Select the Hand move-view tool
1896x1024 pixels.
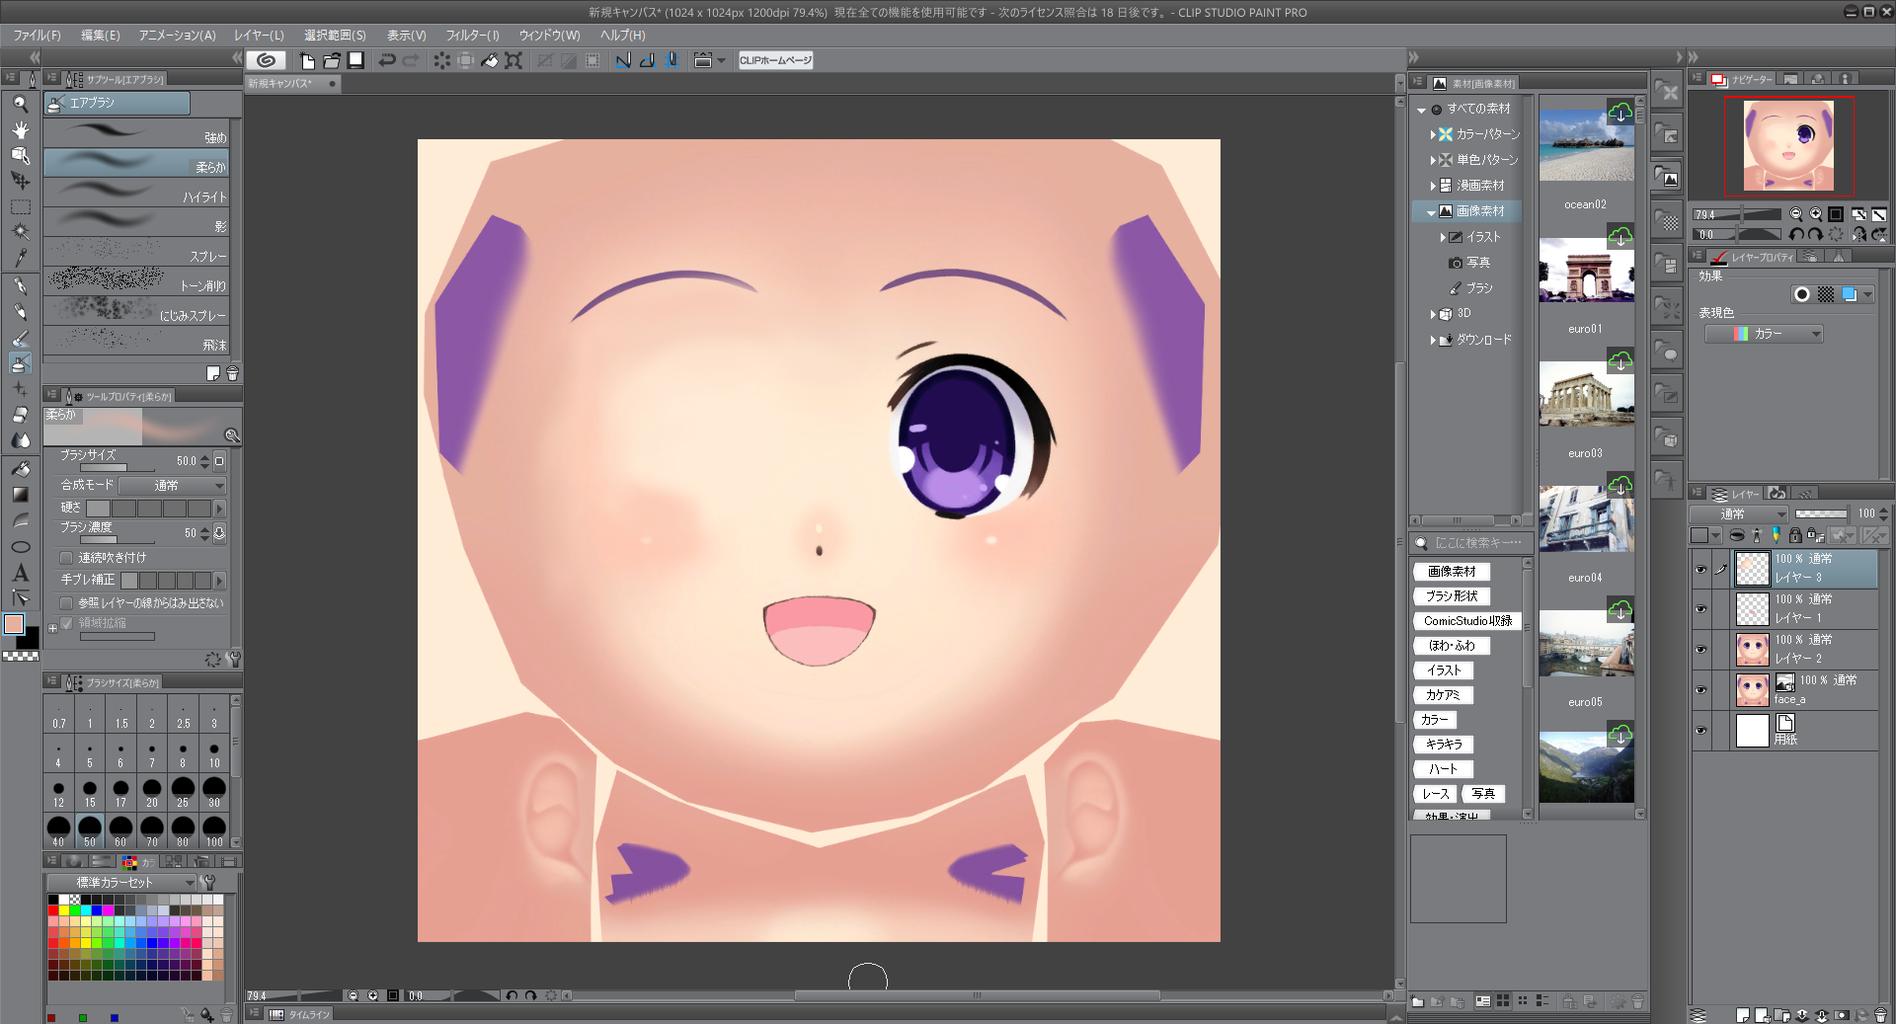20,129
